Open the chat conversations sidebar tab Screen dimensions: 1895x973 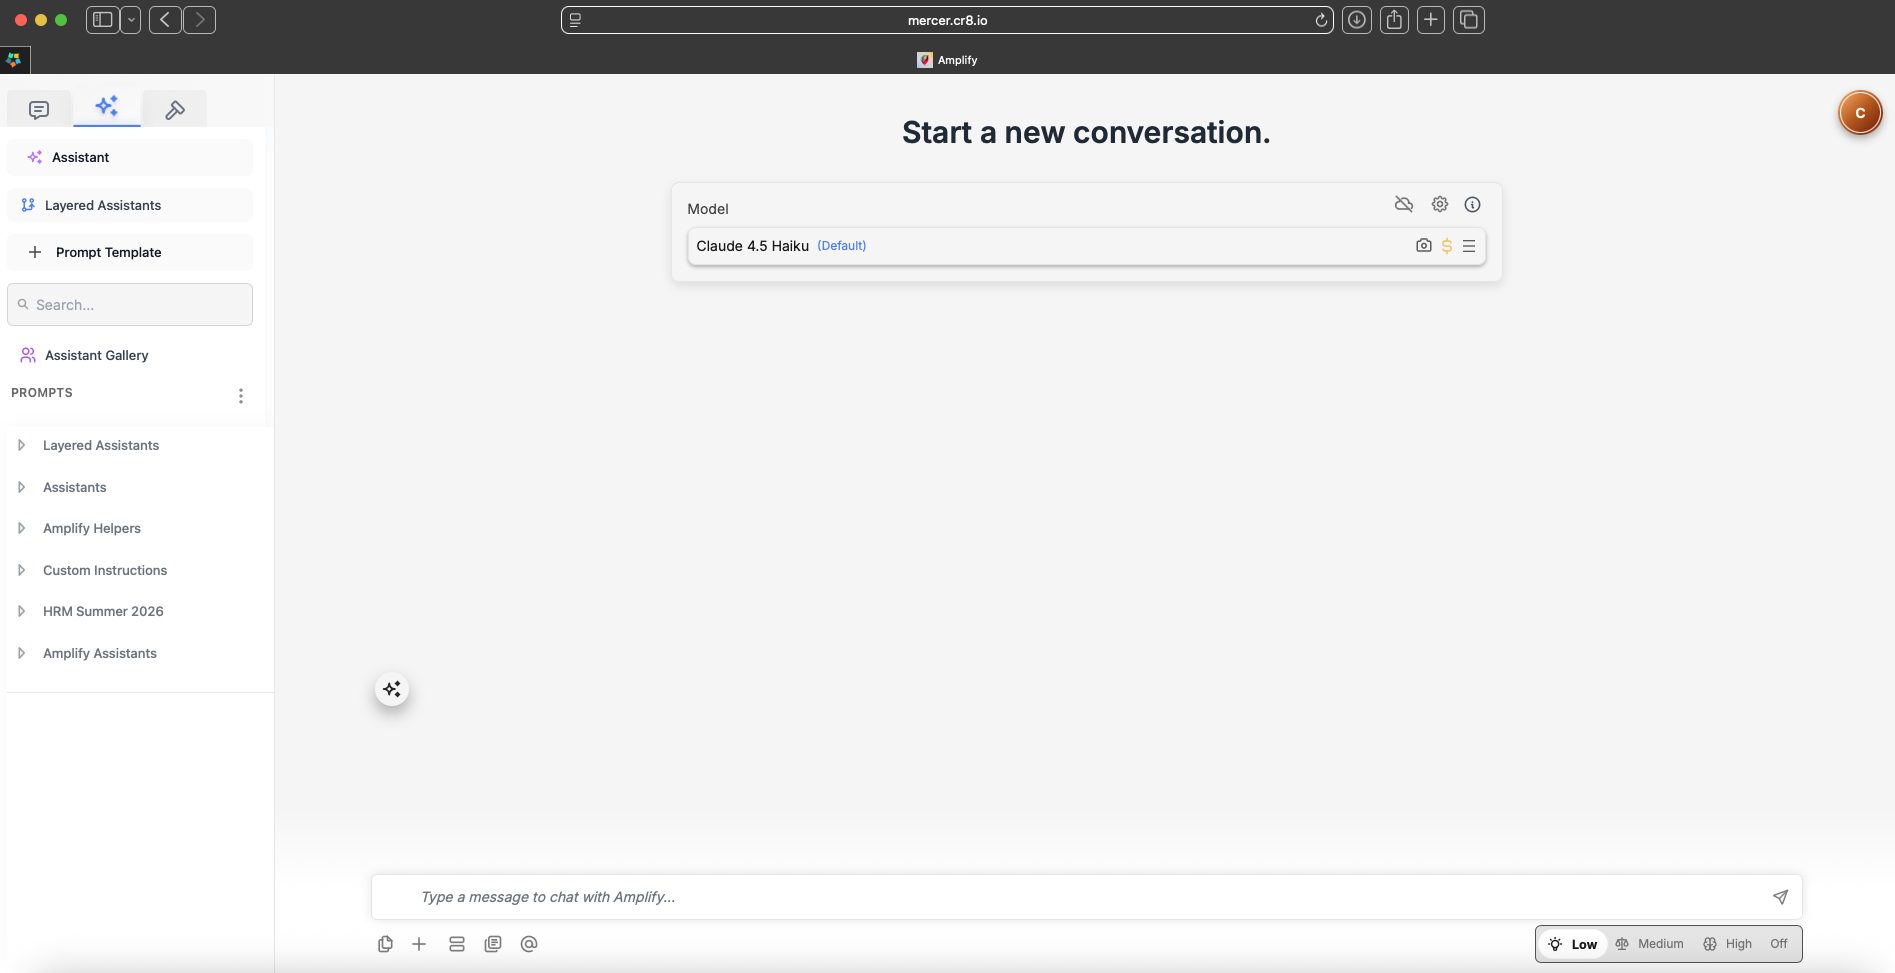point(39,109)
